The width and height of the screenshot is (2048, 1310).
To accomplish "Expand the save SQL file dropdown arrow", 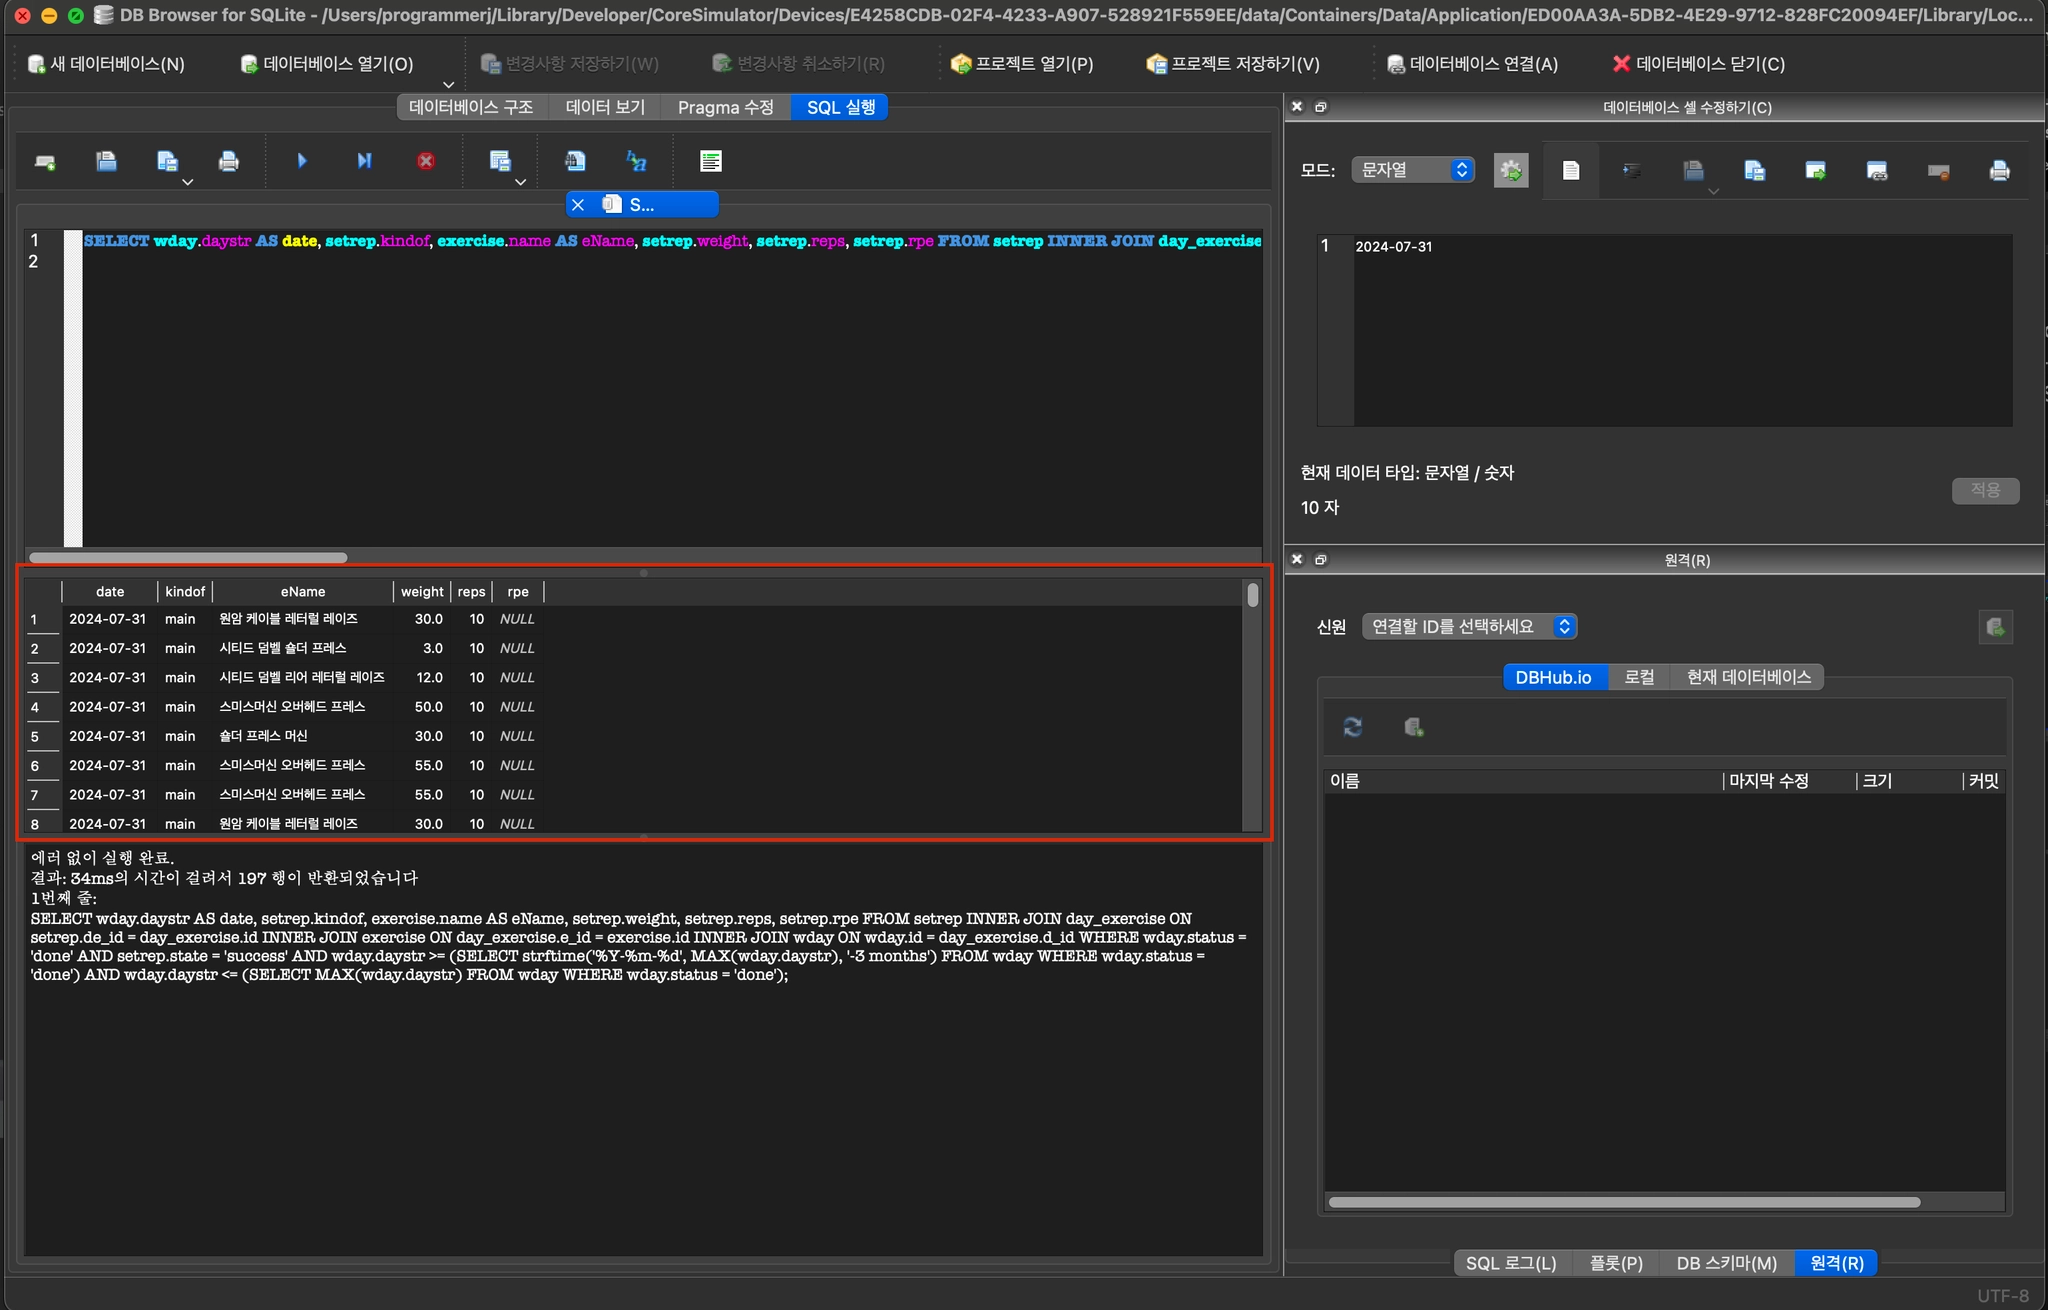I will pos(187,182).
